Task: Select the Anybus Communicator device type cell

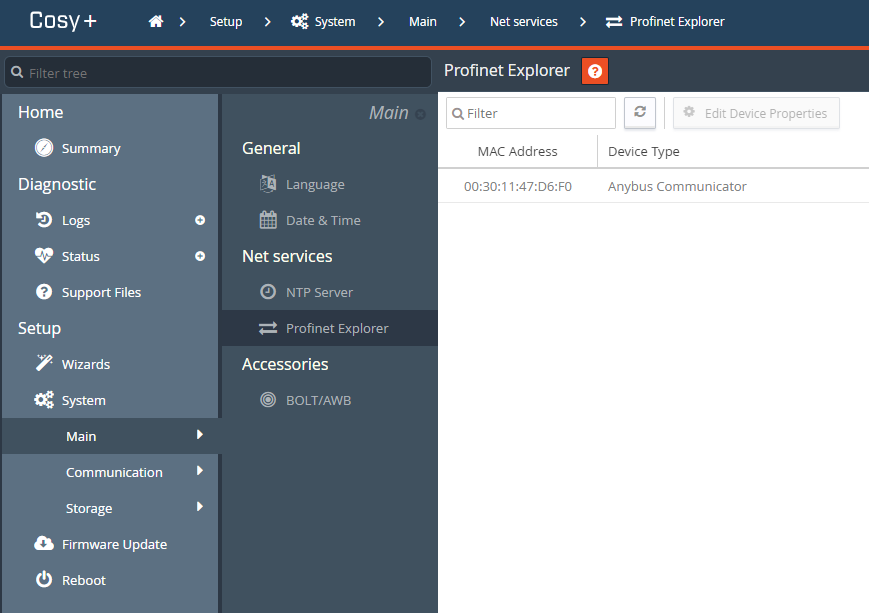Action: [x=677, y=186]
